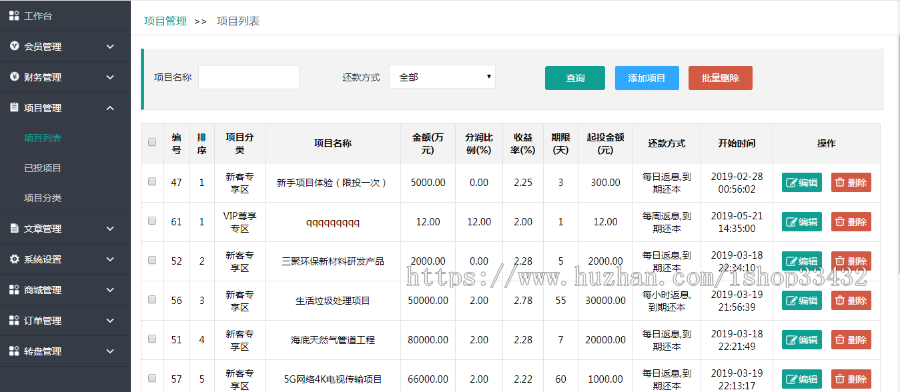Check the box for project 52
The width and height of the screenshot is (900, 392).
coord(152,260)
